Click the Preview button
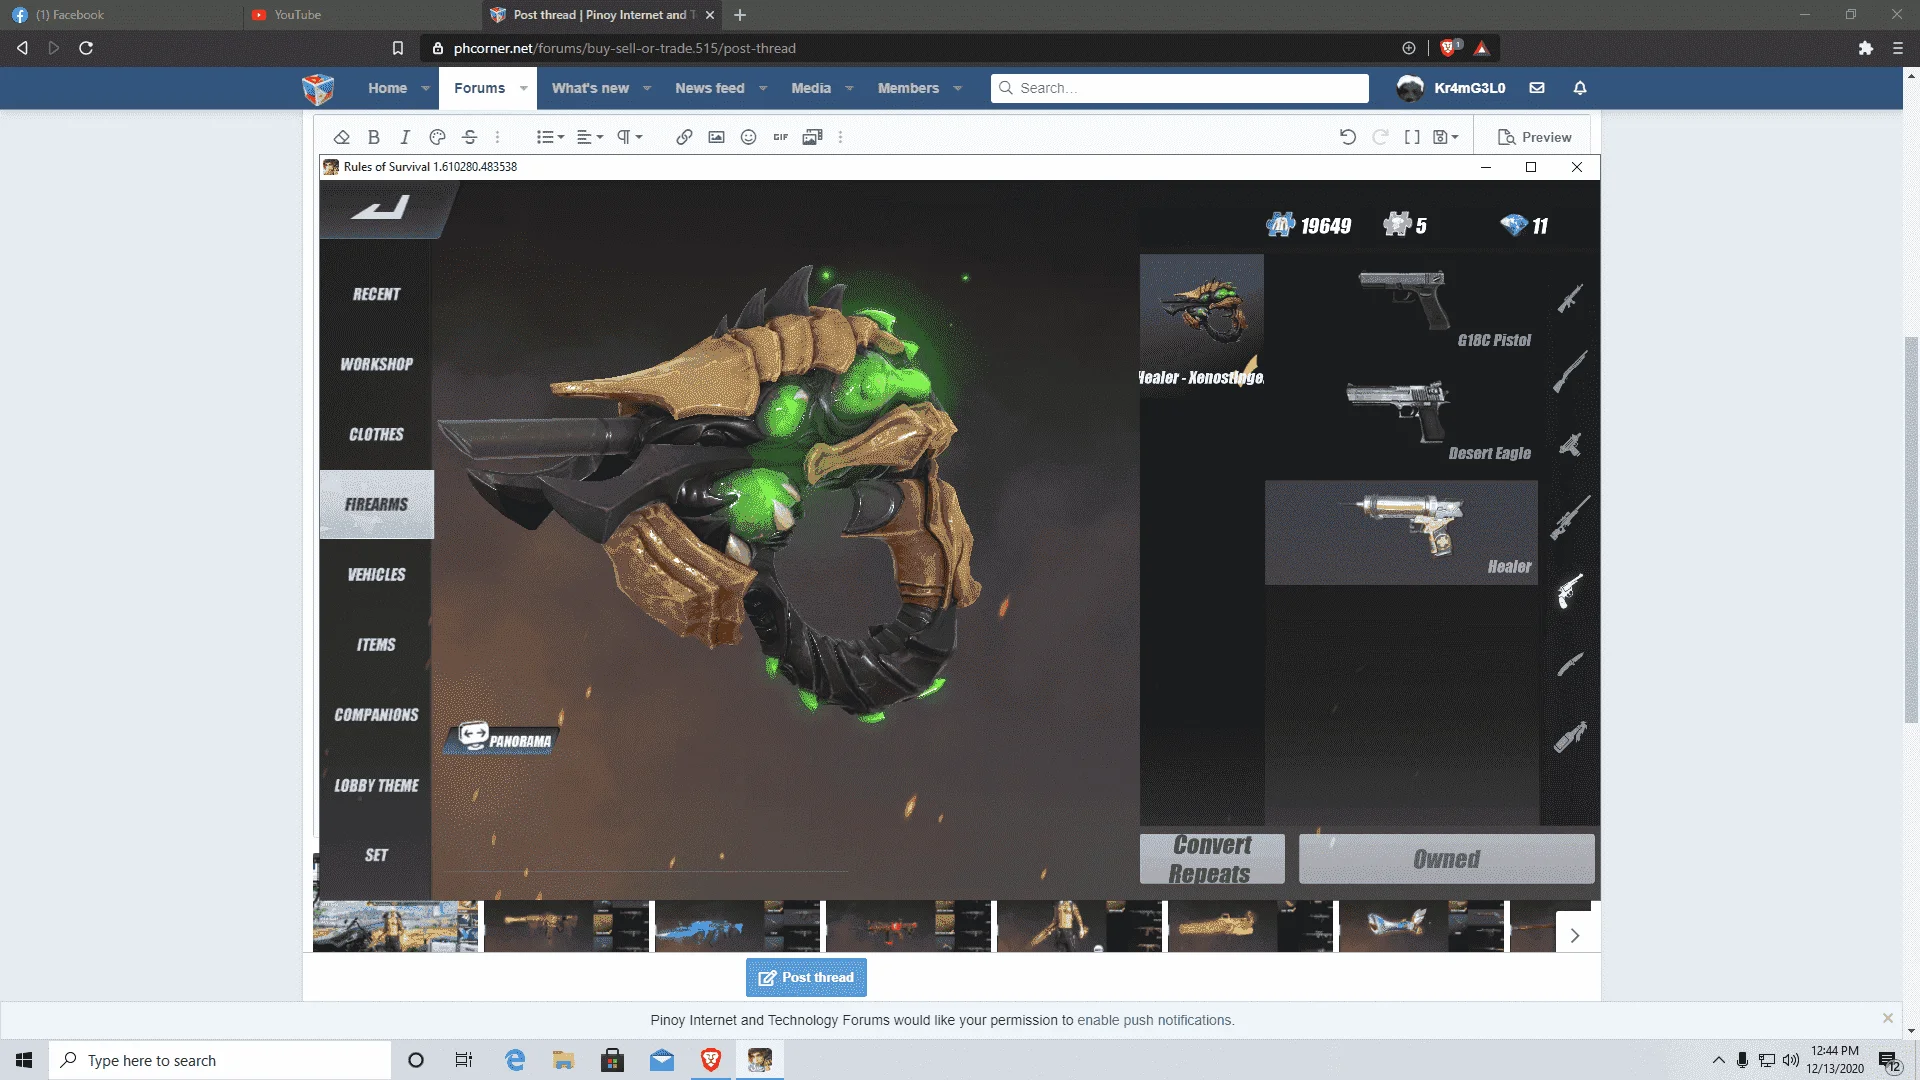1920x1080 pixels. pos(1535,137)
